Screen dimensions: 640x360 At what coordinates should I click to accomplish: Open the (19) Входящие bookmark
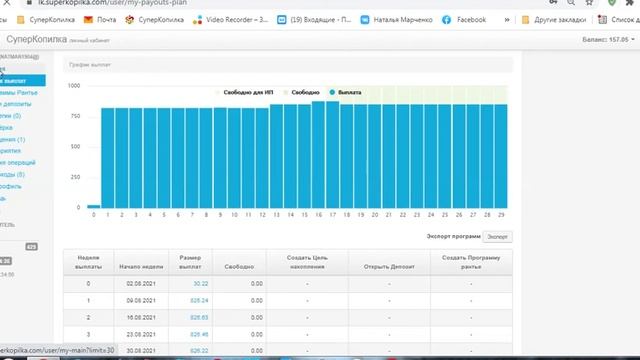click(314, 20)
